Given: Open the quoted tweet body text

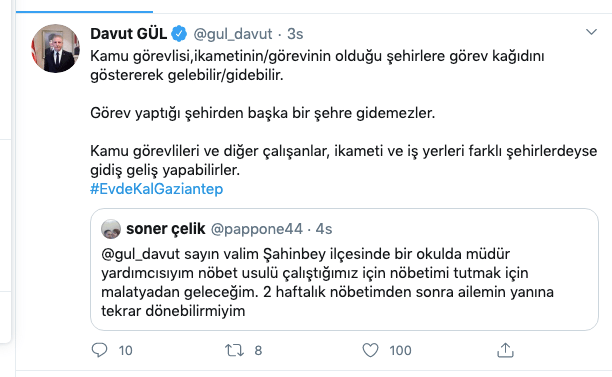Looking at the screenshot, I should coord(327,283).
